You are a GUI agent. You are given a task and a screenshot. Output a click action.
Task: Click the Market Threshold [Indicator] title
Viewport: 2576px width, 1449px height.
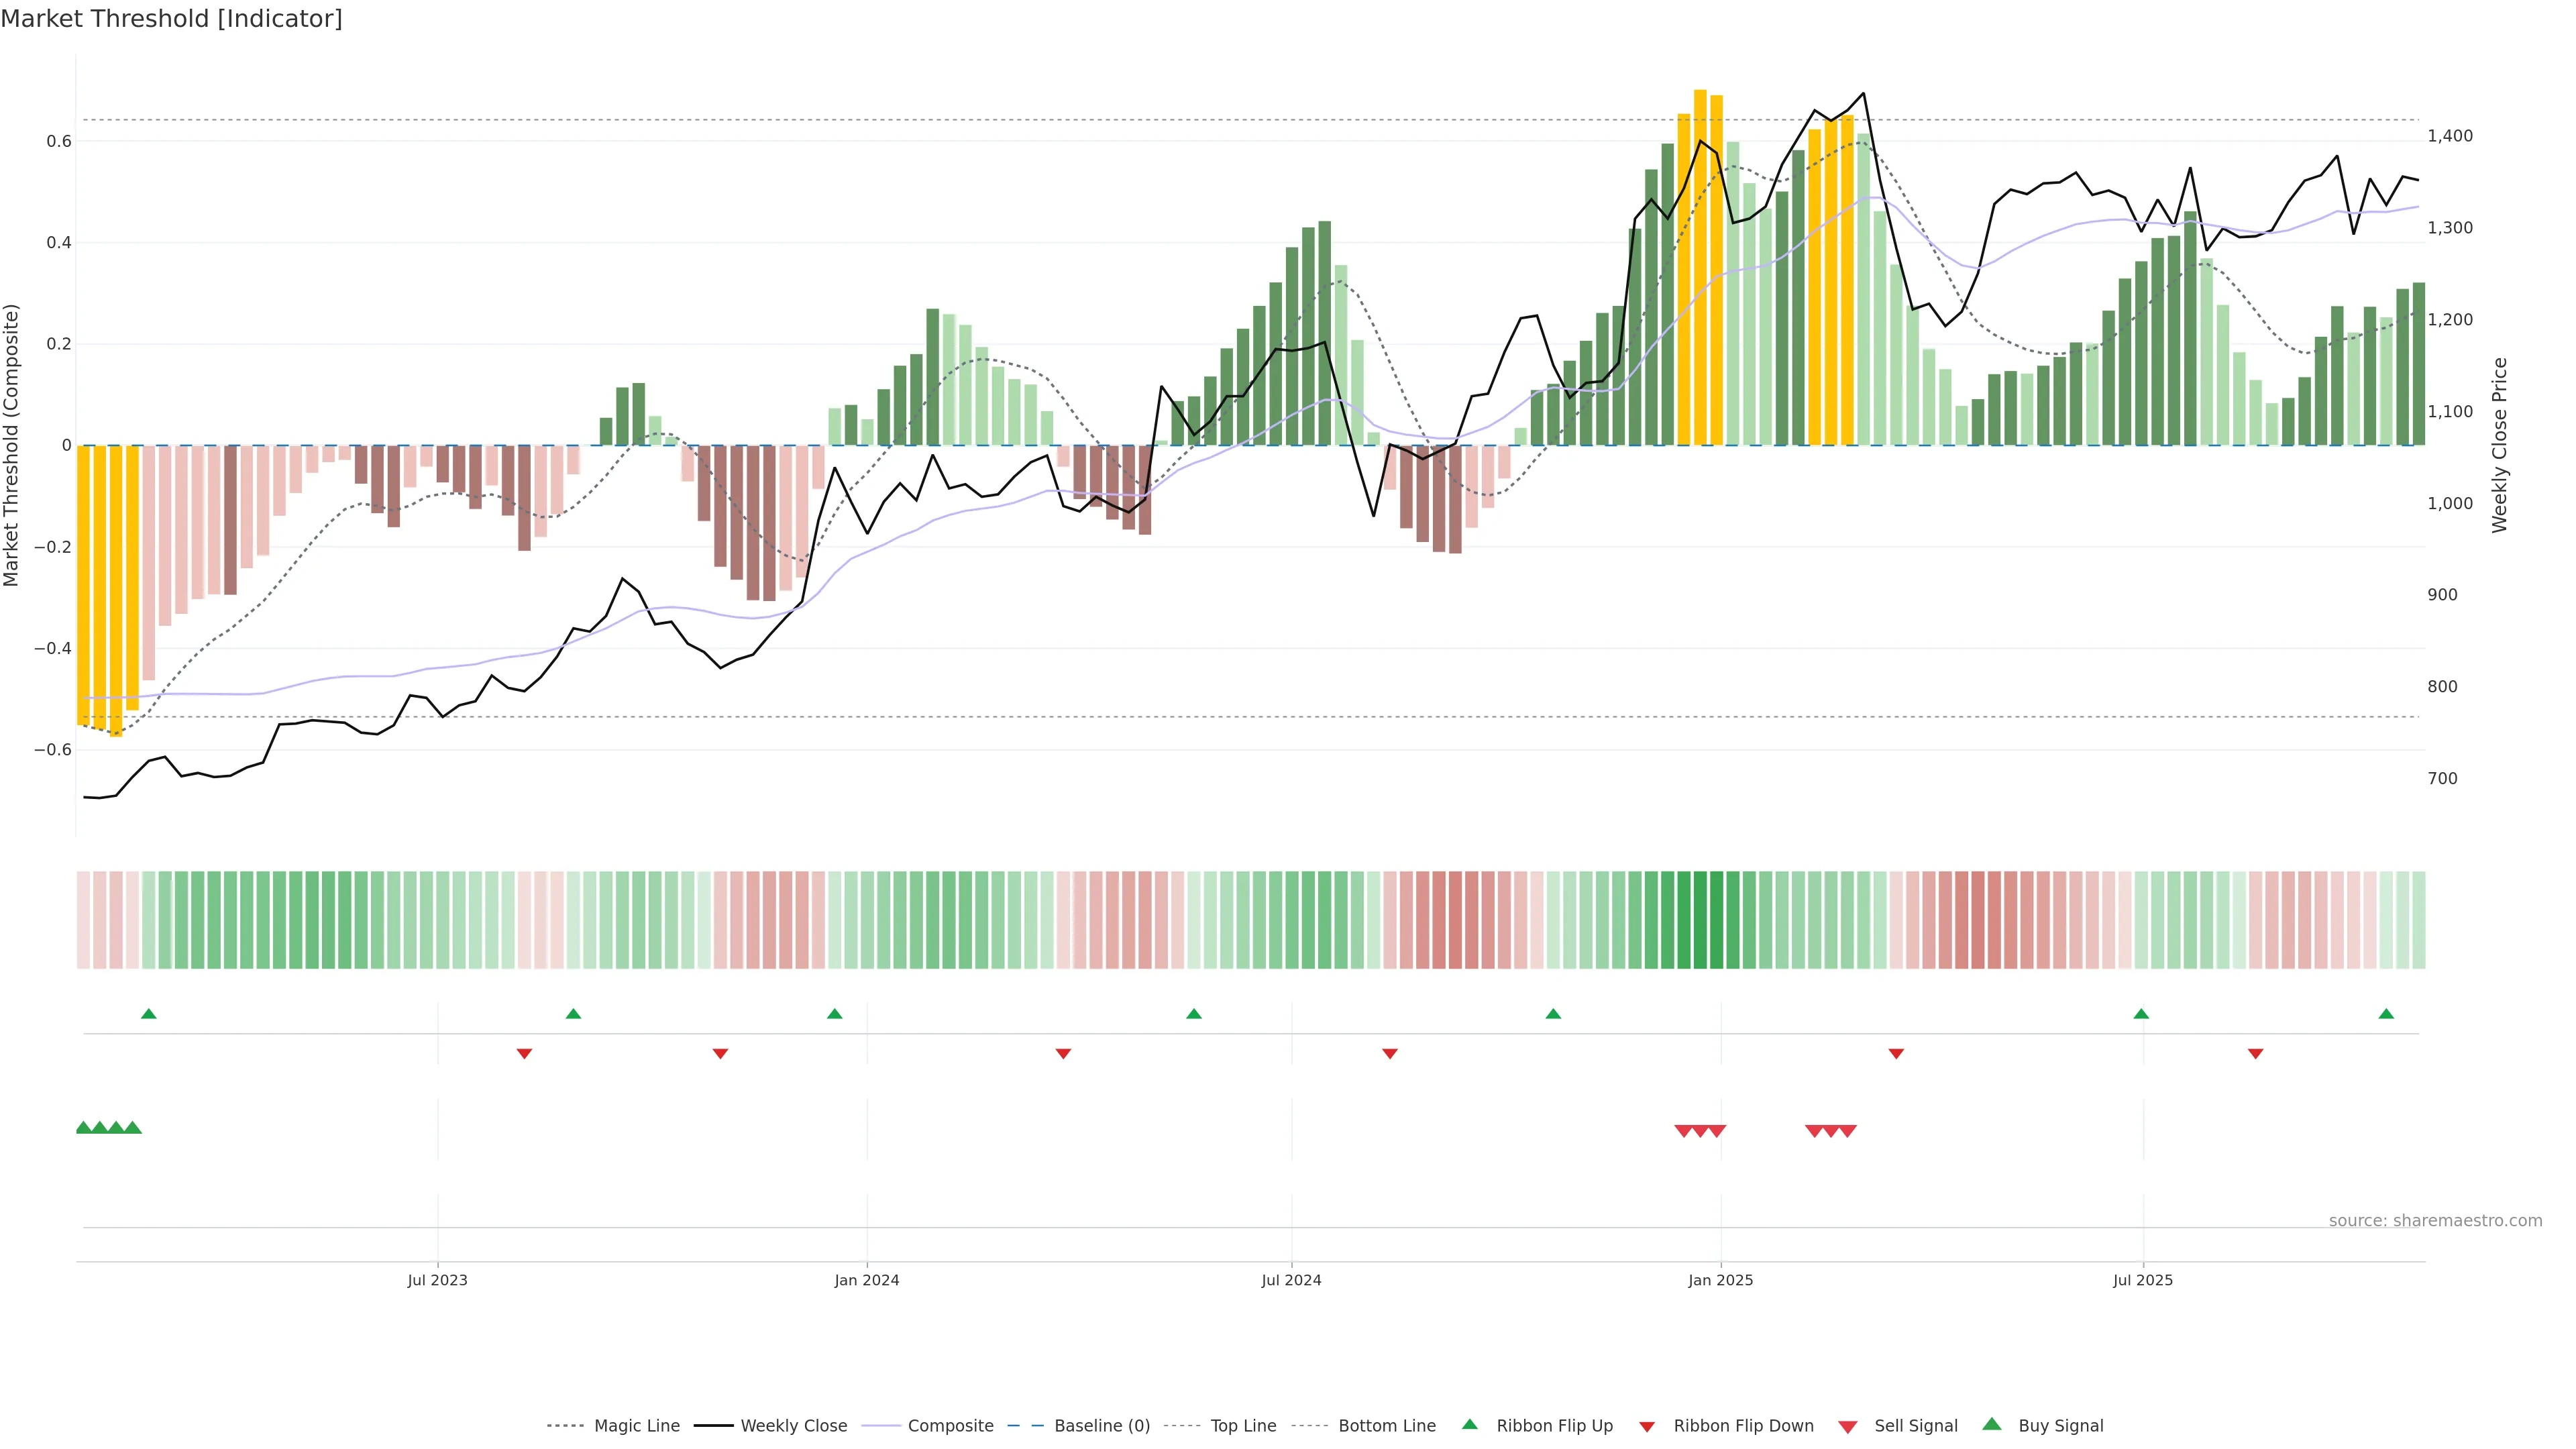pyautogui.click(x=171, y=19)
